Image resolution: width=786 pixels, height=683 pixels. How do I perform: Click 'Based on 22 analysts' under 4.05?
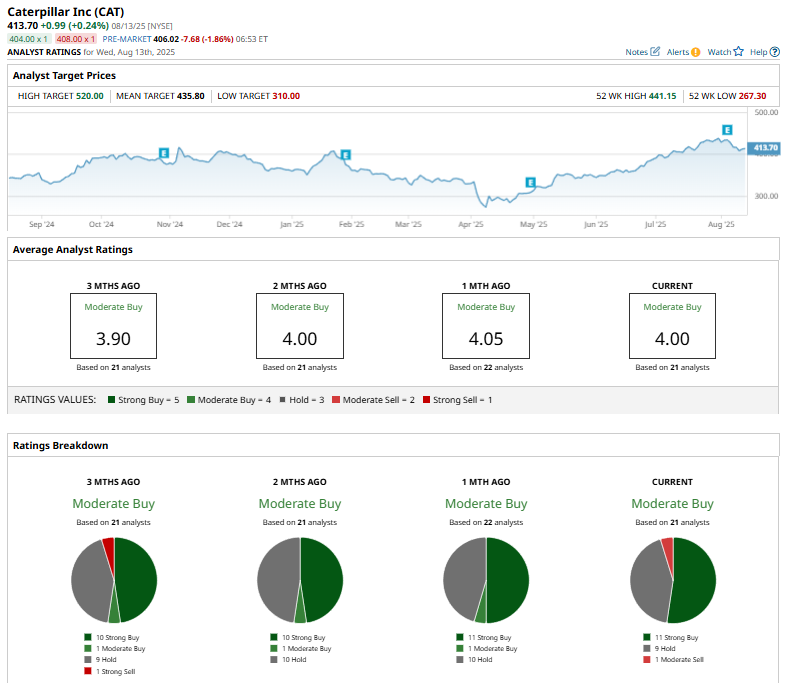(486, 367)
